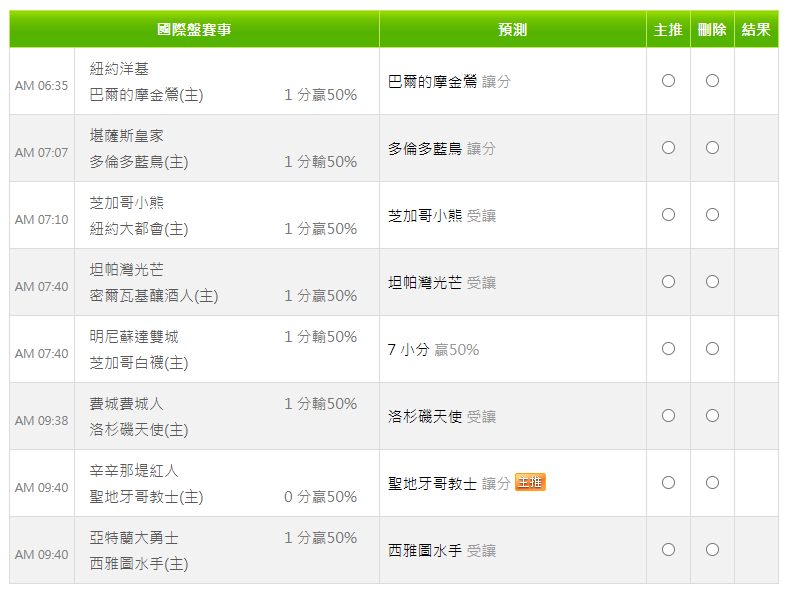Click team 巴爾的摩金鶯(主) in match list

tap(146, 94)
